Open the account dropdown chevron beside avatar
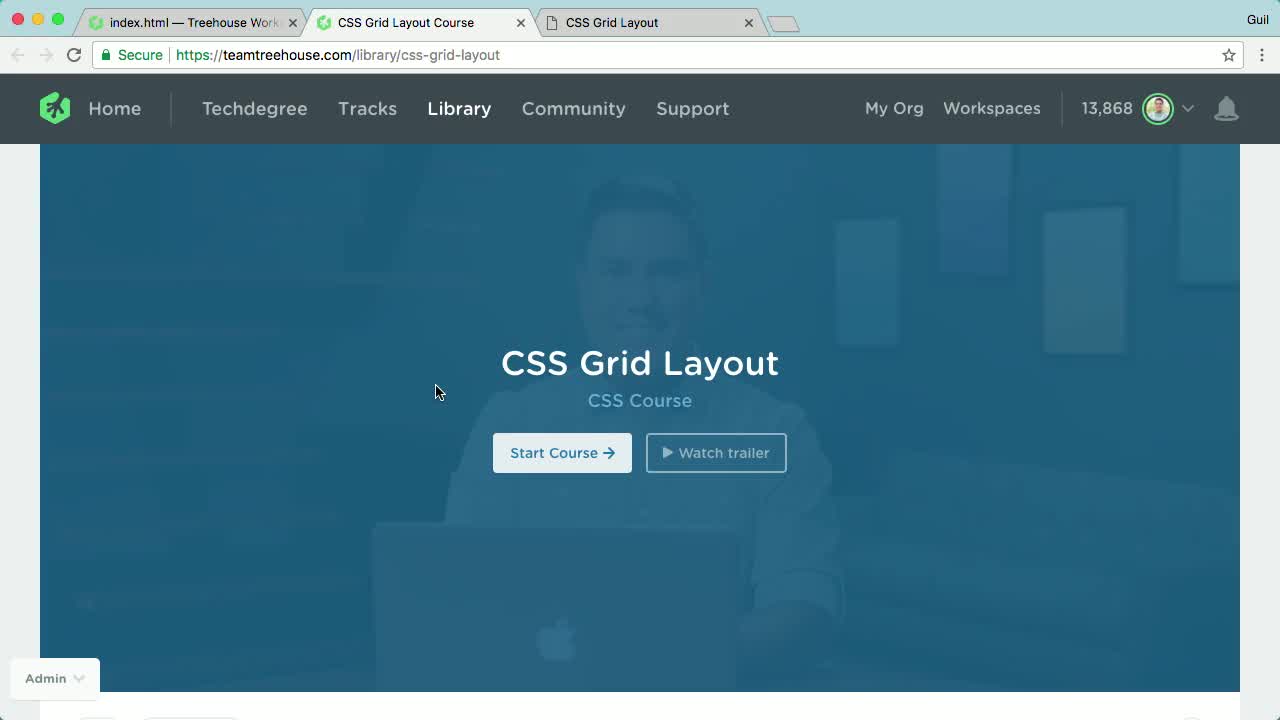The height and width of the screenshot is (720, 1280). click(x=1188, y=108)
